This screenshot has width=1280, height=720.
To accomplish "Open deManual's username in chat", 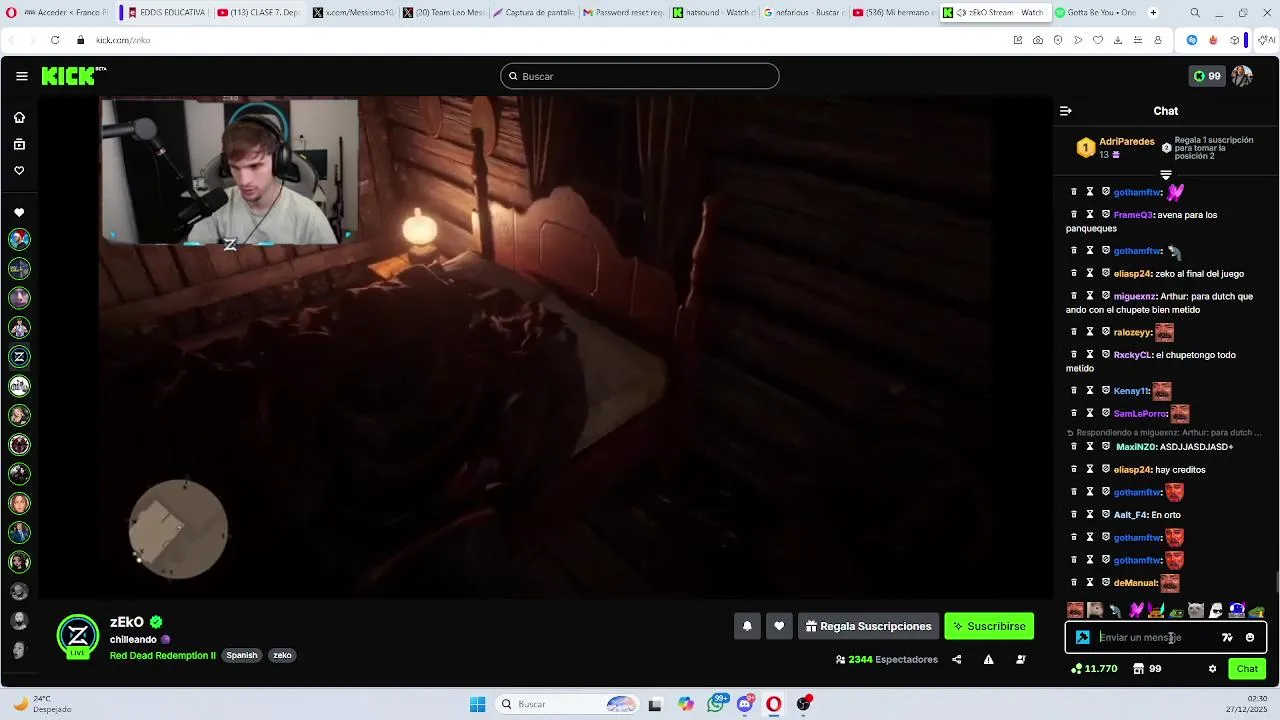I will [1135, 583].
